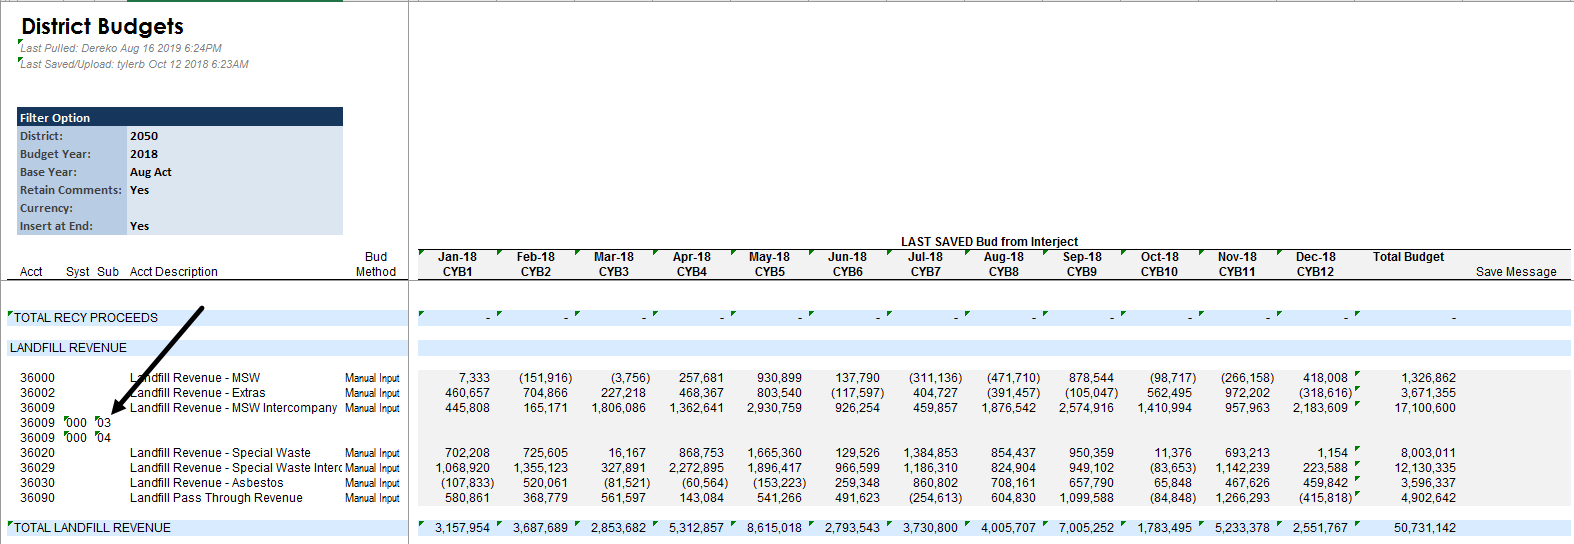Select Total Budget value 17,100,600
This screenshot has width=1574, height=544.
click(x=1425, y=408)
